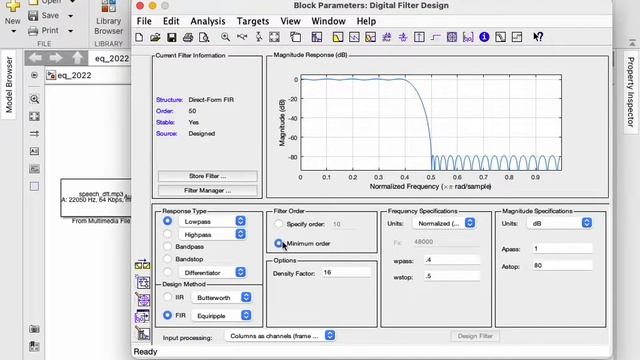Choose the FIR design method radio
640x360 pixels.
(x=167, y=315)
